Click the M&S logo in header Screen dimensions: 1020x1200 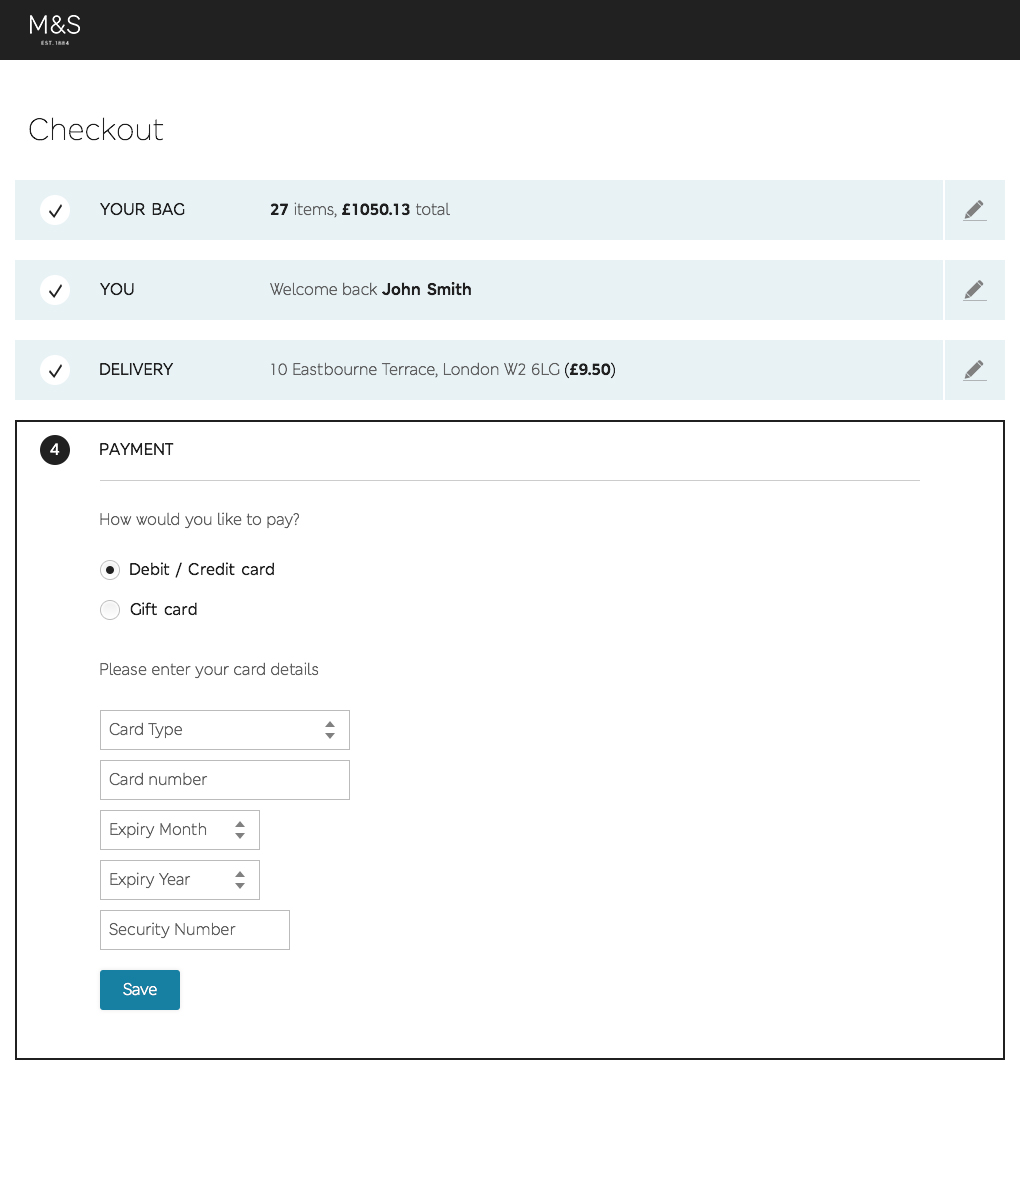tap(55, 29)
